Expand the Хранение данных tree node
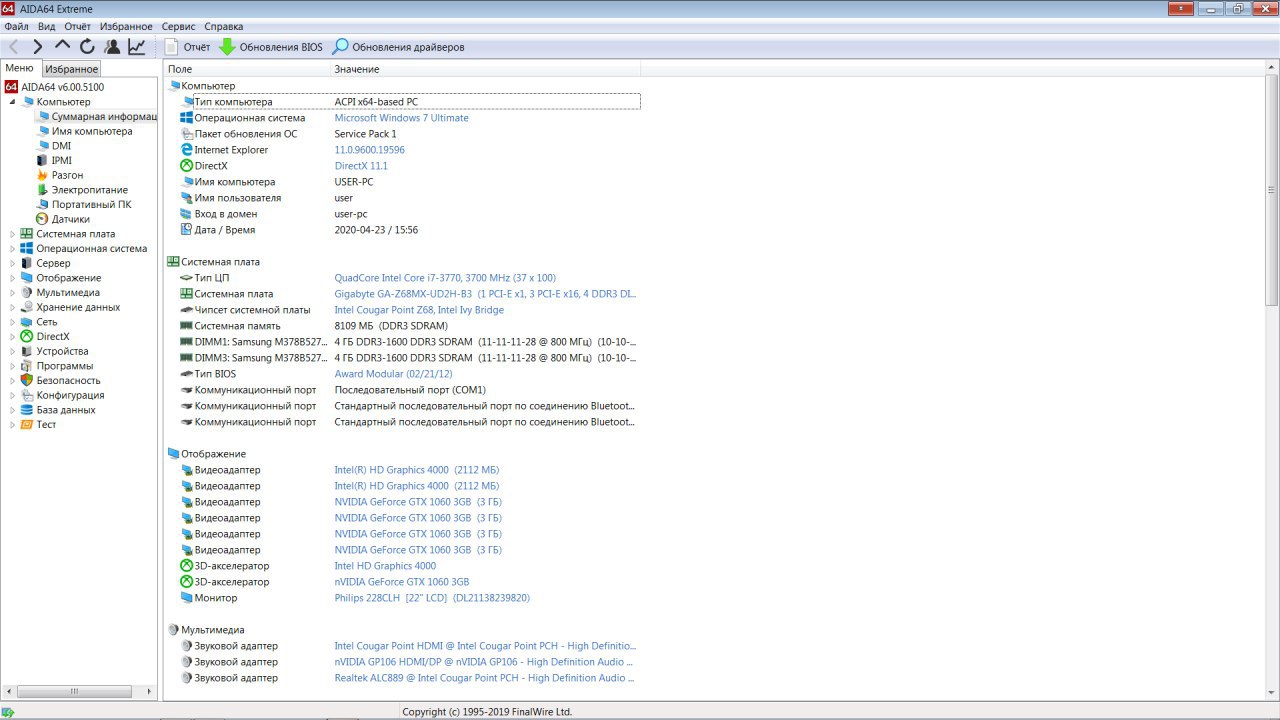 12,307
